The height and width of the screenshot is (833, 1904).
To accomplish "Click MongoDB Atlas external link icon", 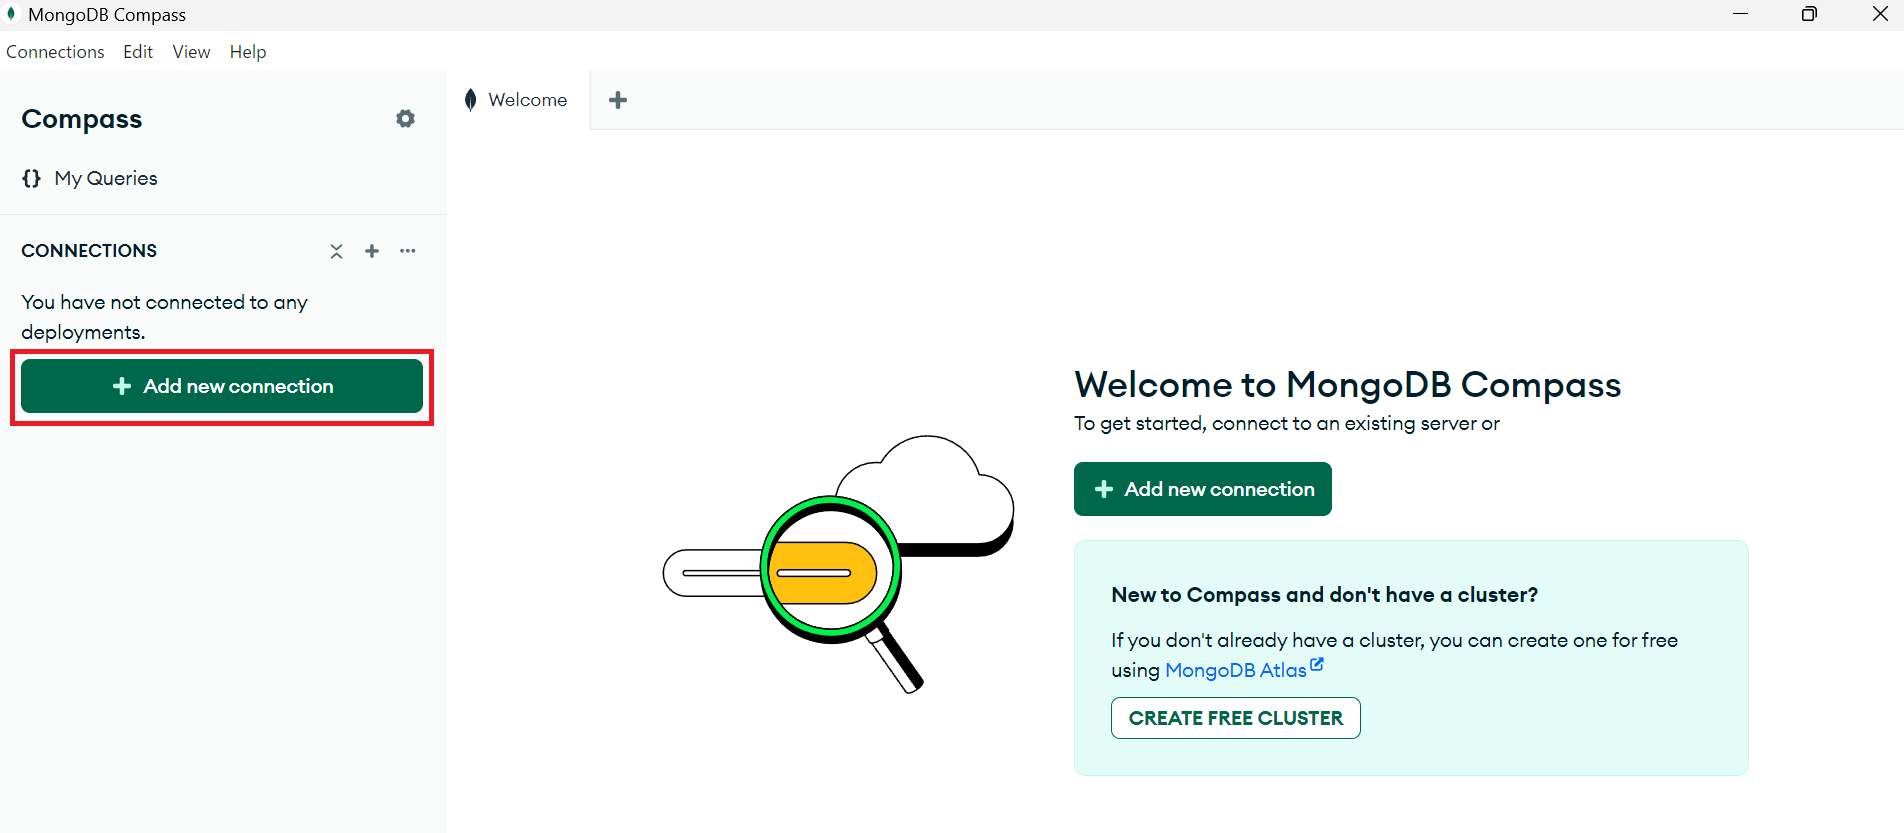I will tap(1317, 665).
